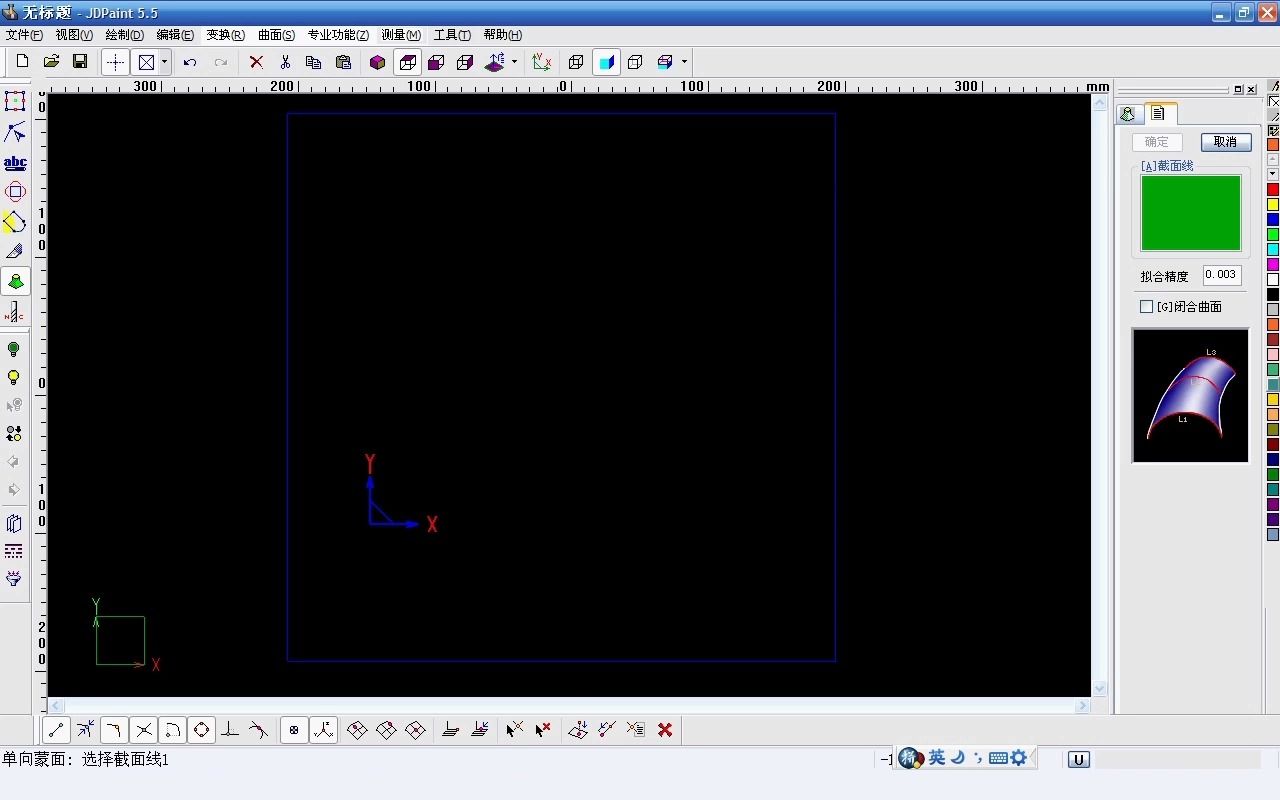
Task: Open the 曲面 menu
Action: point(275,34)
